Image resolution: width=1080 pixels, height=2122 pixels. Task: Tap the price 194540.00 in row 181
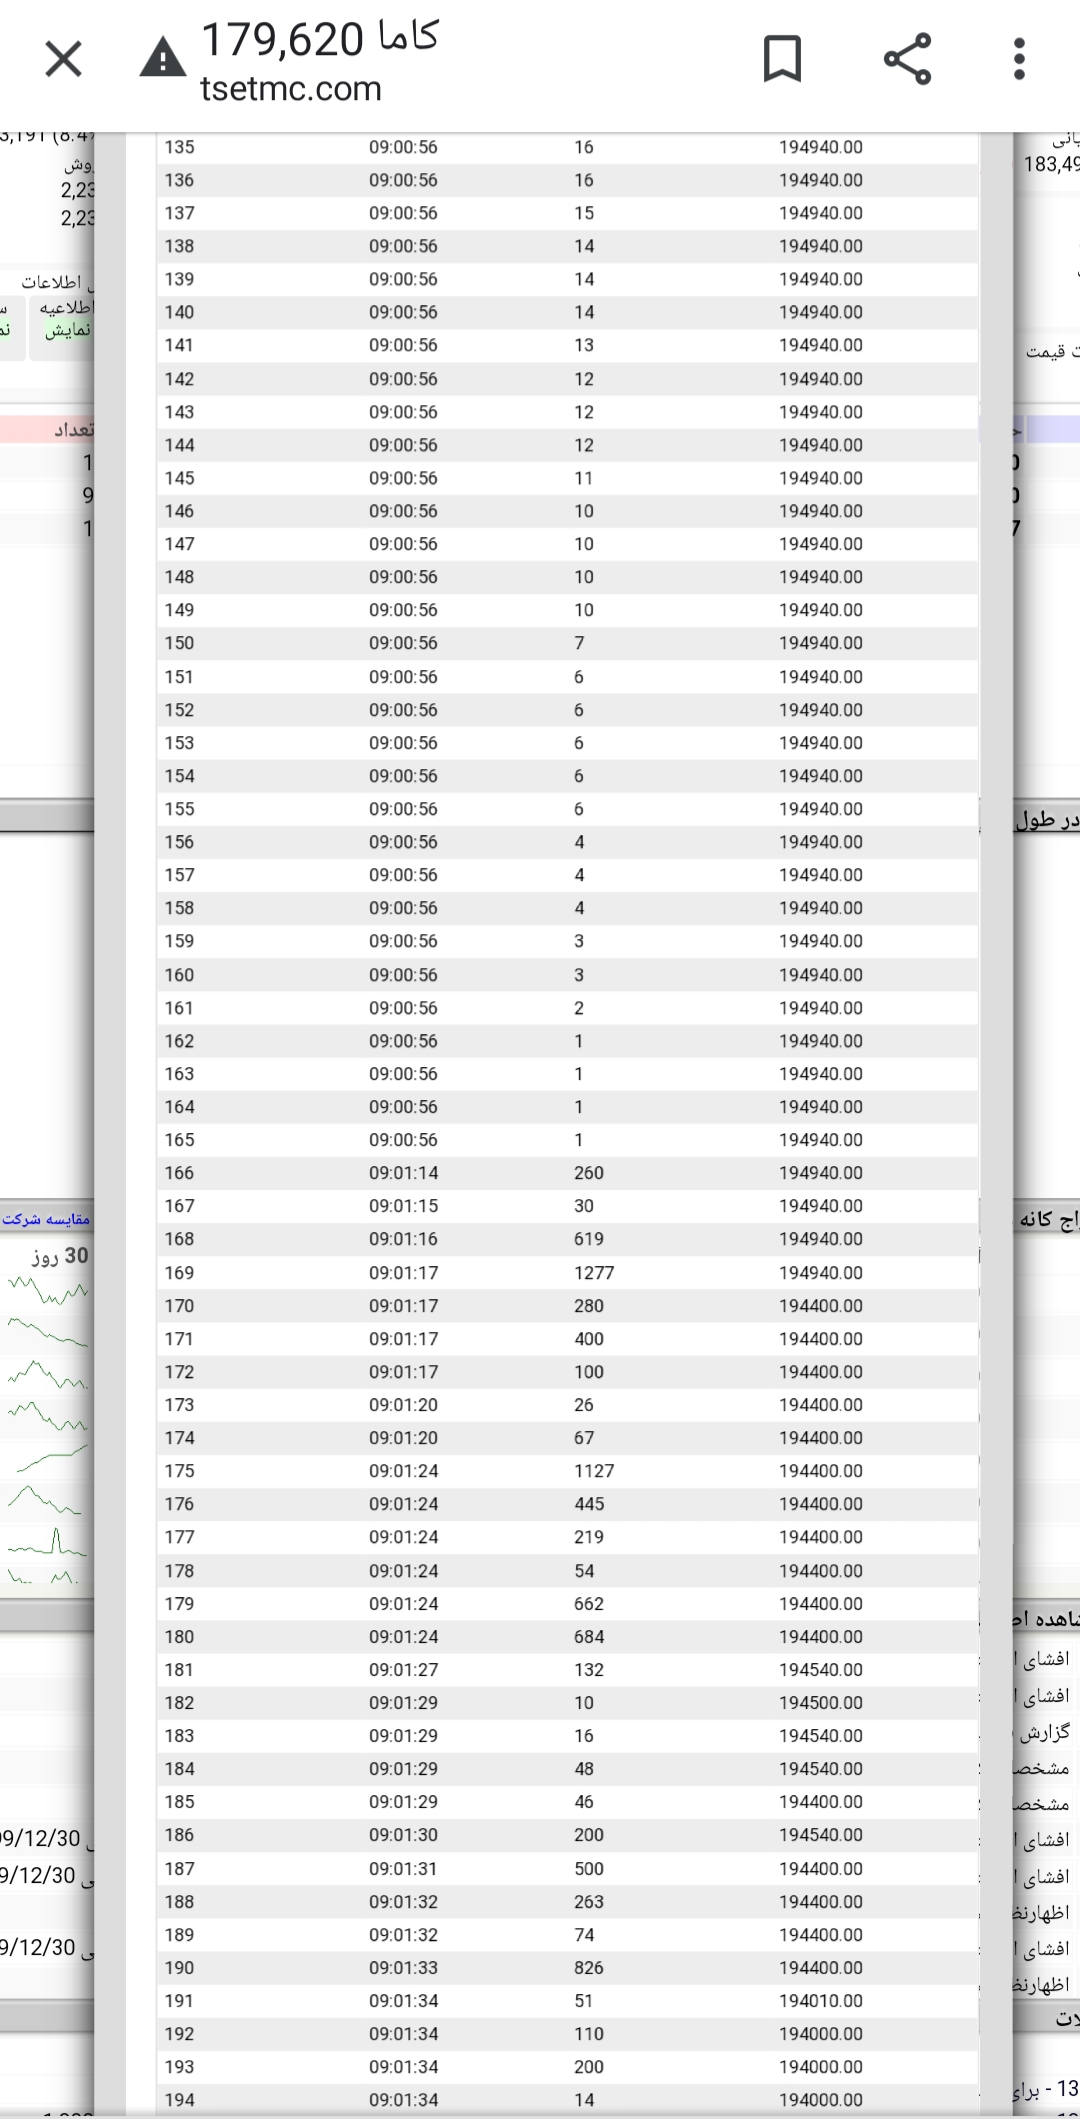[x=820, y=1670]
